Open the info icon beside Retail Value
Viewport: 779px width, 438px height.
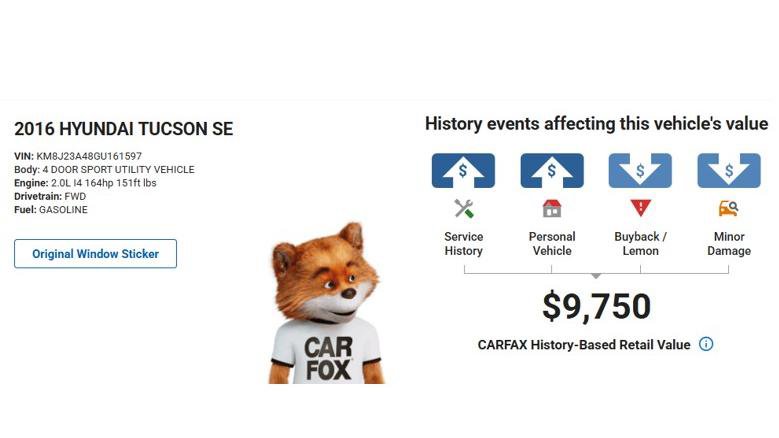pos(706,344)
